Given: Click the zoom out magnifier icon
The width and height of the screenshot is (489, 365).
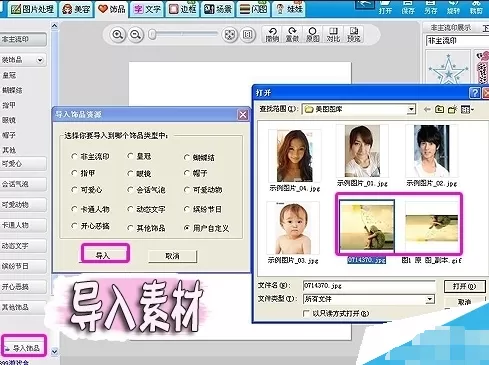Looking at the screenshot, I should coord(135,35).
